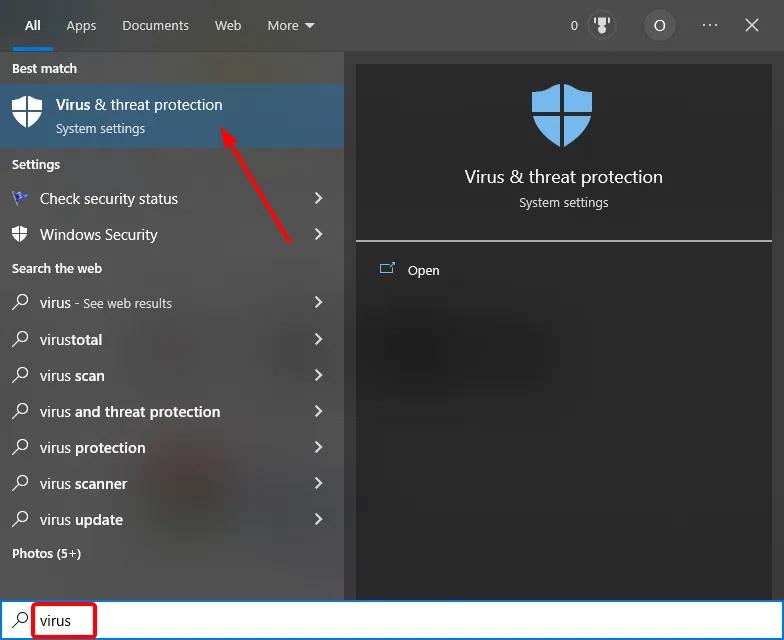Select the 'virus protection' web suggestion
The image size is (784, 640).
click(x=172, y=448)
